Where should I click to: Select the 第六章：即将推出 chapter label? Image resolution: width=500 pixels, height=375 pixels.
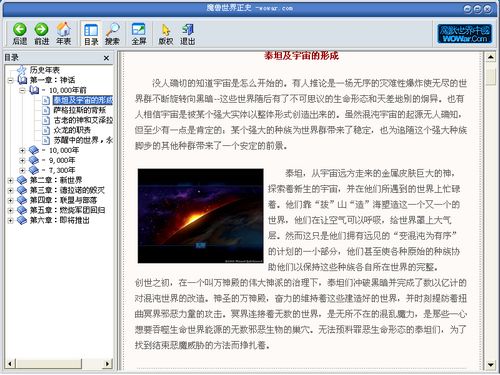pos(60,220)
